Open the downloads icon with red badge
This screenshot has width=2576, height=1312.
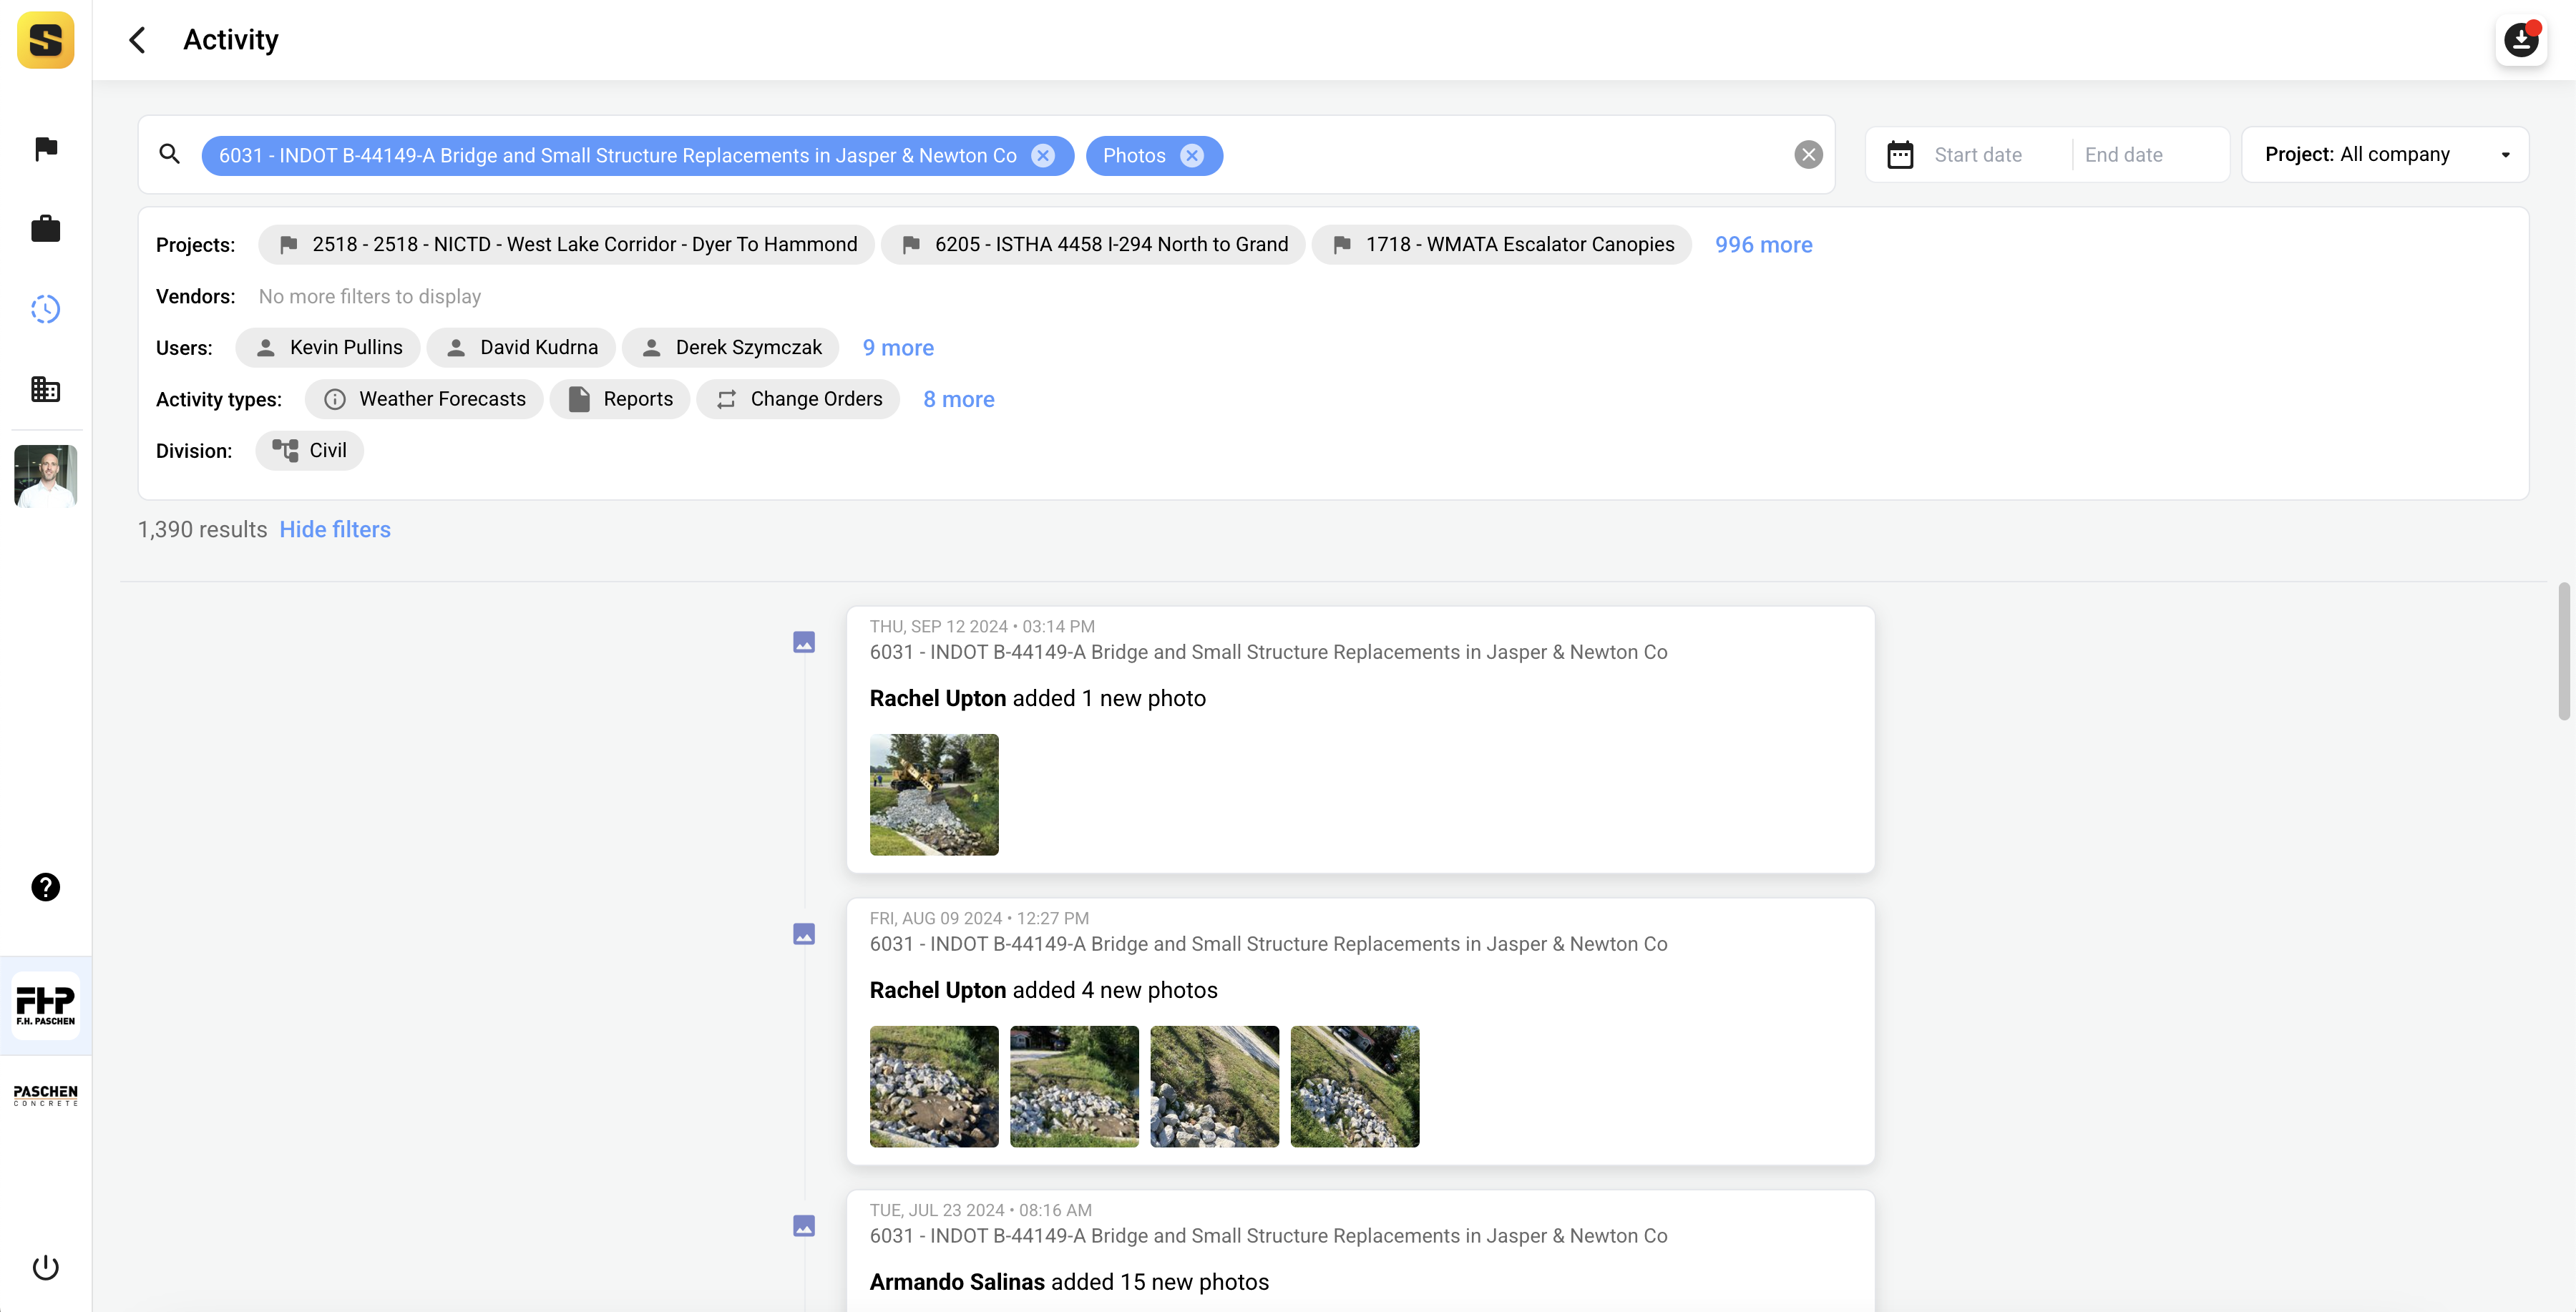pyautogui.click(x=2520, y=41)
